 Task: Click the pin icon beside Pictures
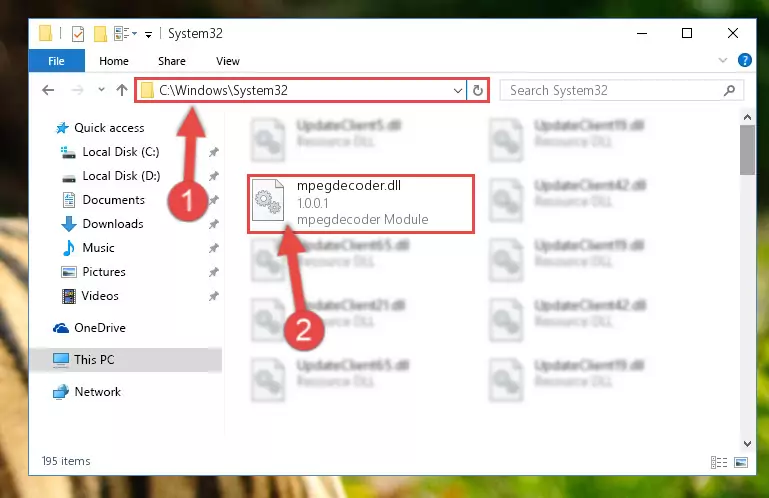coord(213,272)
